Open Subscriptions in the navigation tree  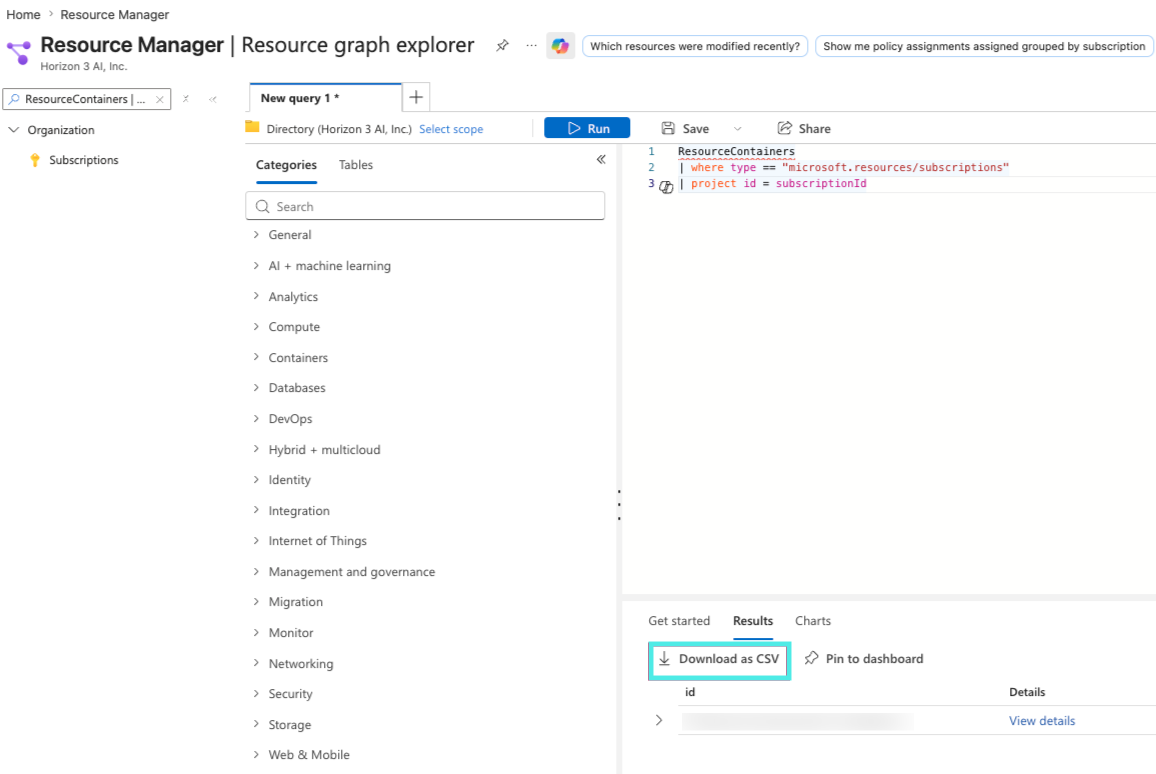click(x=83, y=160)
